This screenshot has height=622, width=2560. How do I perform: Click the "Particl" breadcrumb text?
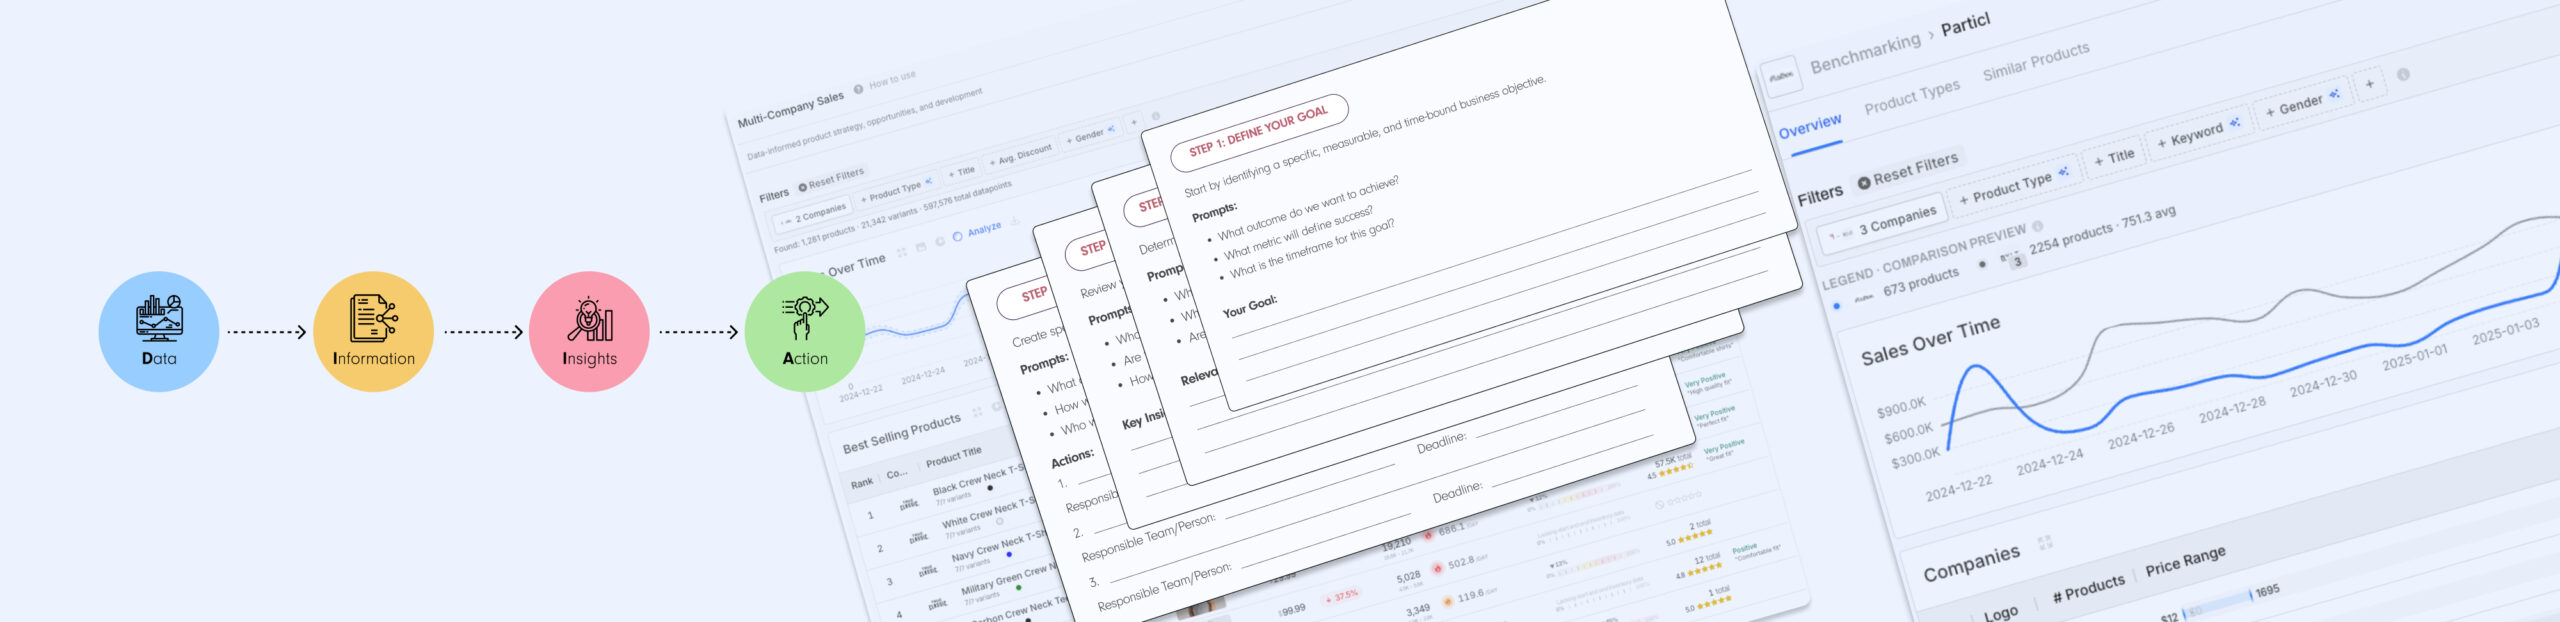click(x=1965, y=24)
